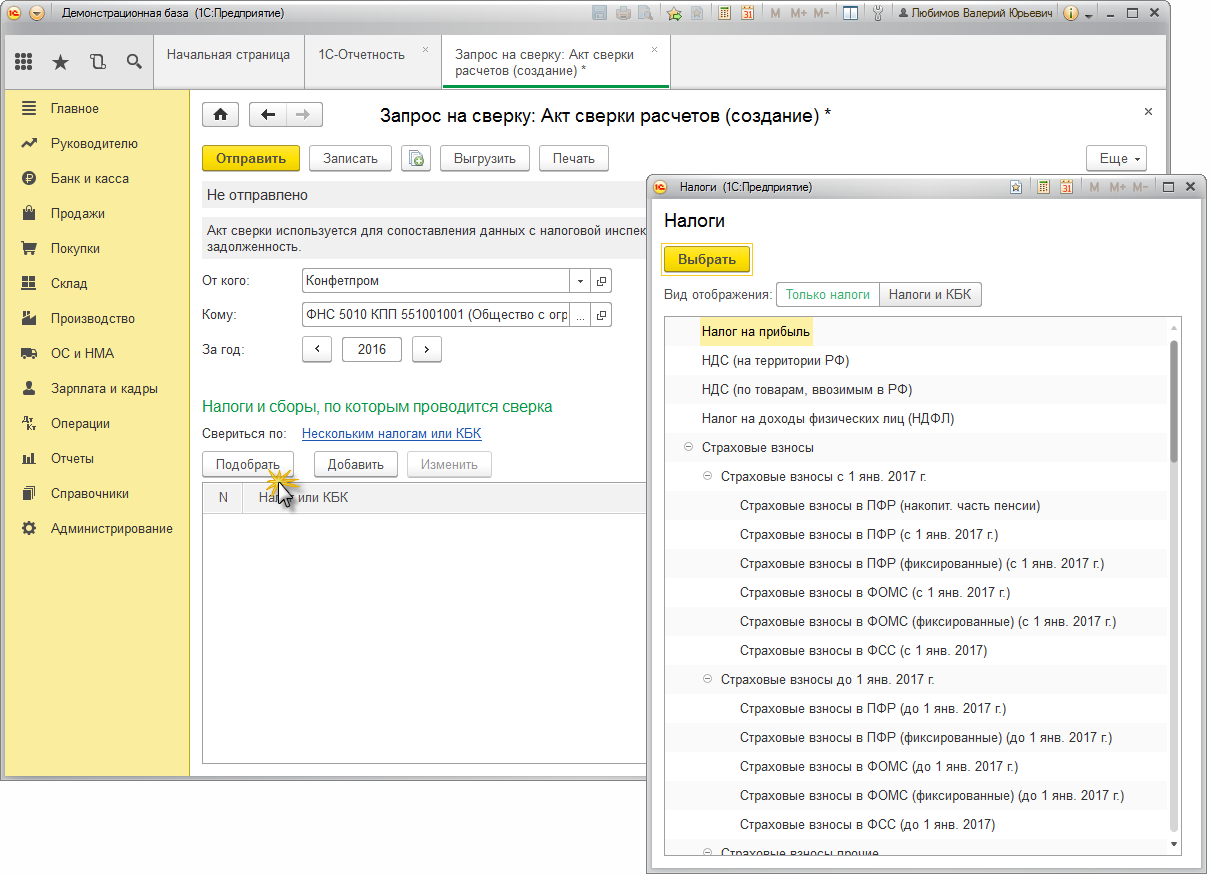The width and height of the screenshot is (1210, 876).
Task: Open selection ellipsis in Кому field
Action: [580, 315]
